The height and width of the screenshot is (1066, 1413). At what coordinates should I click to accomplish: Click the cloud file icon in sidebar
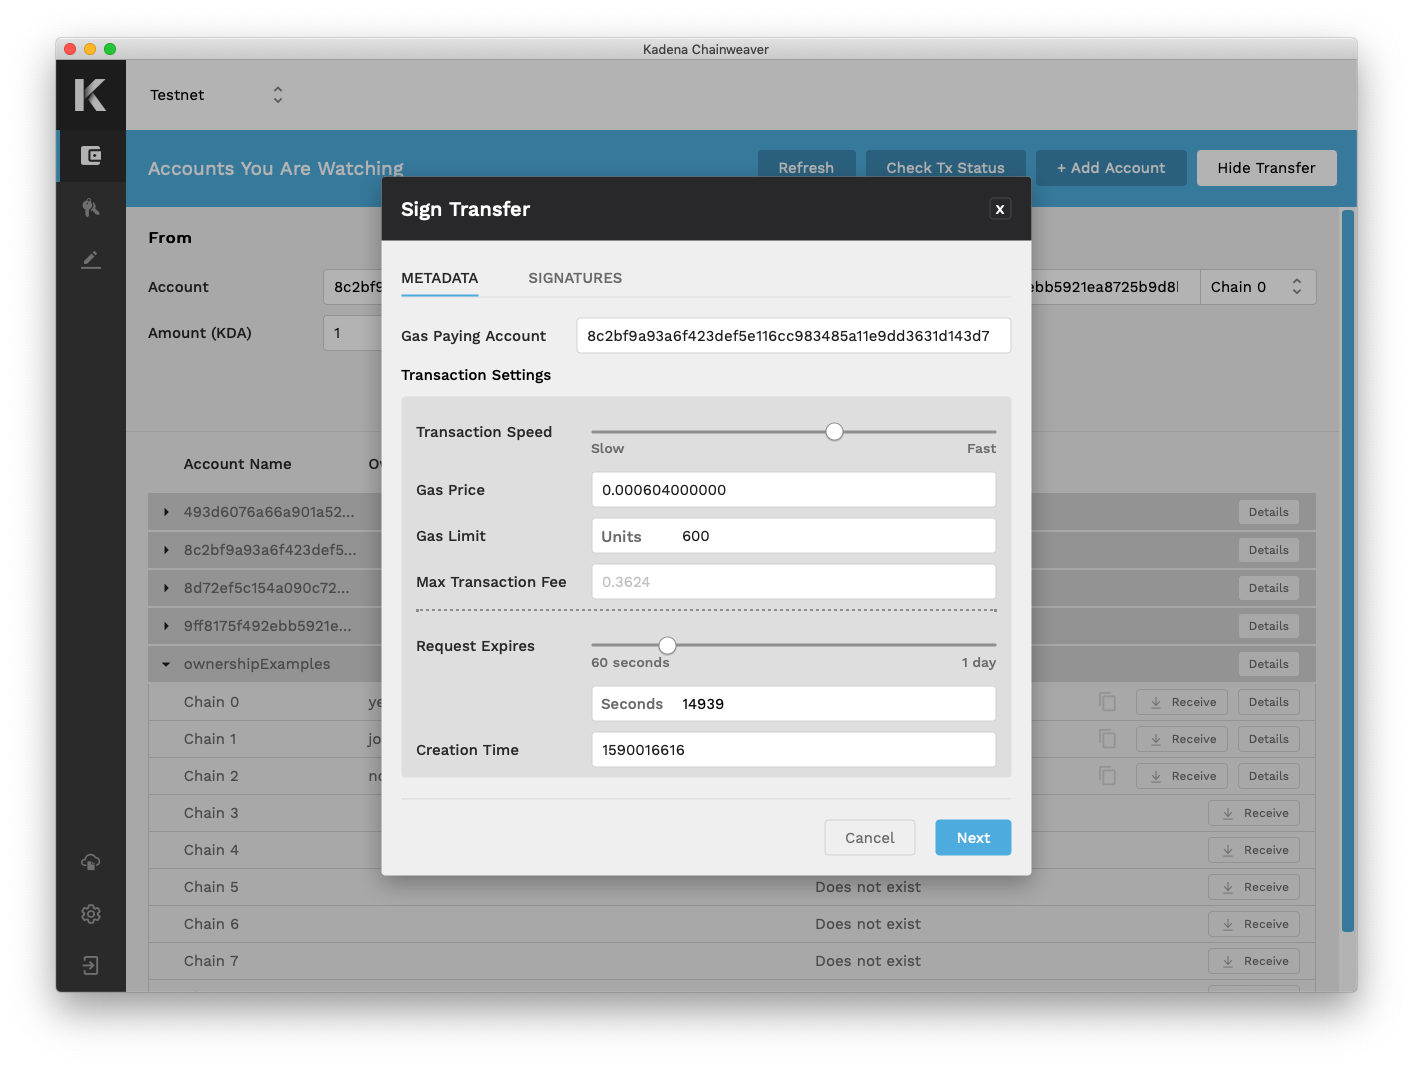click(91, 862)
